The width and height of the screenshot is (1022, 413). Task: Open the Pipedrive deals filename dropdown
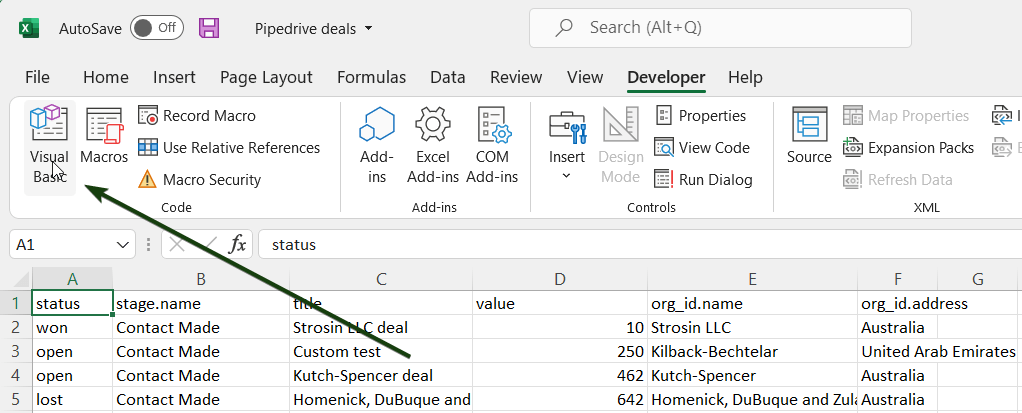[x=314, y=29]
